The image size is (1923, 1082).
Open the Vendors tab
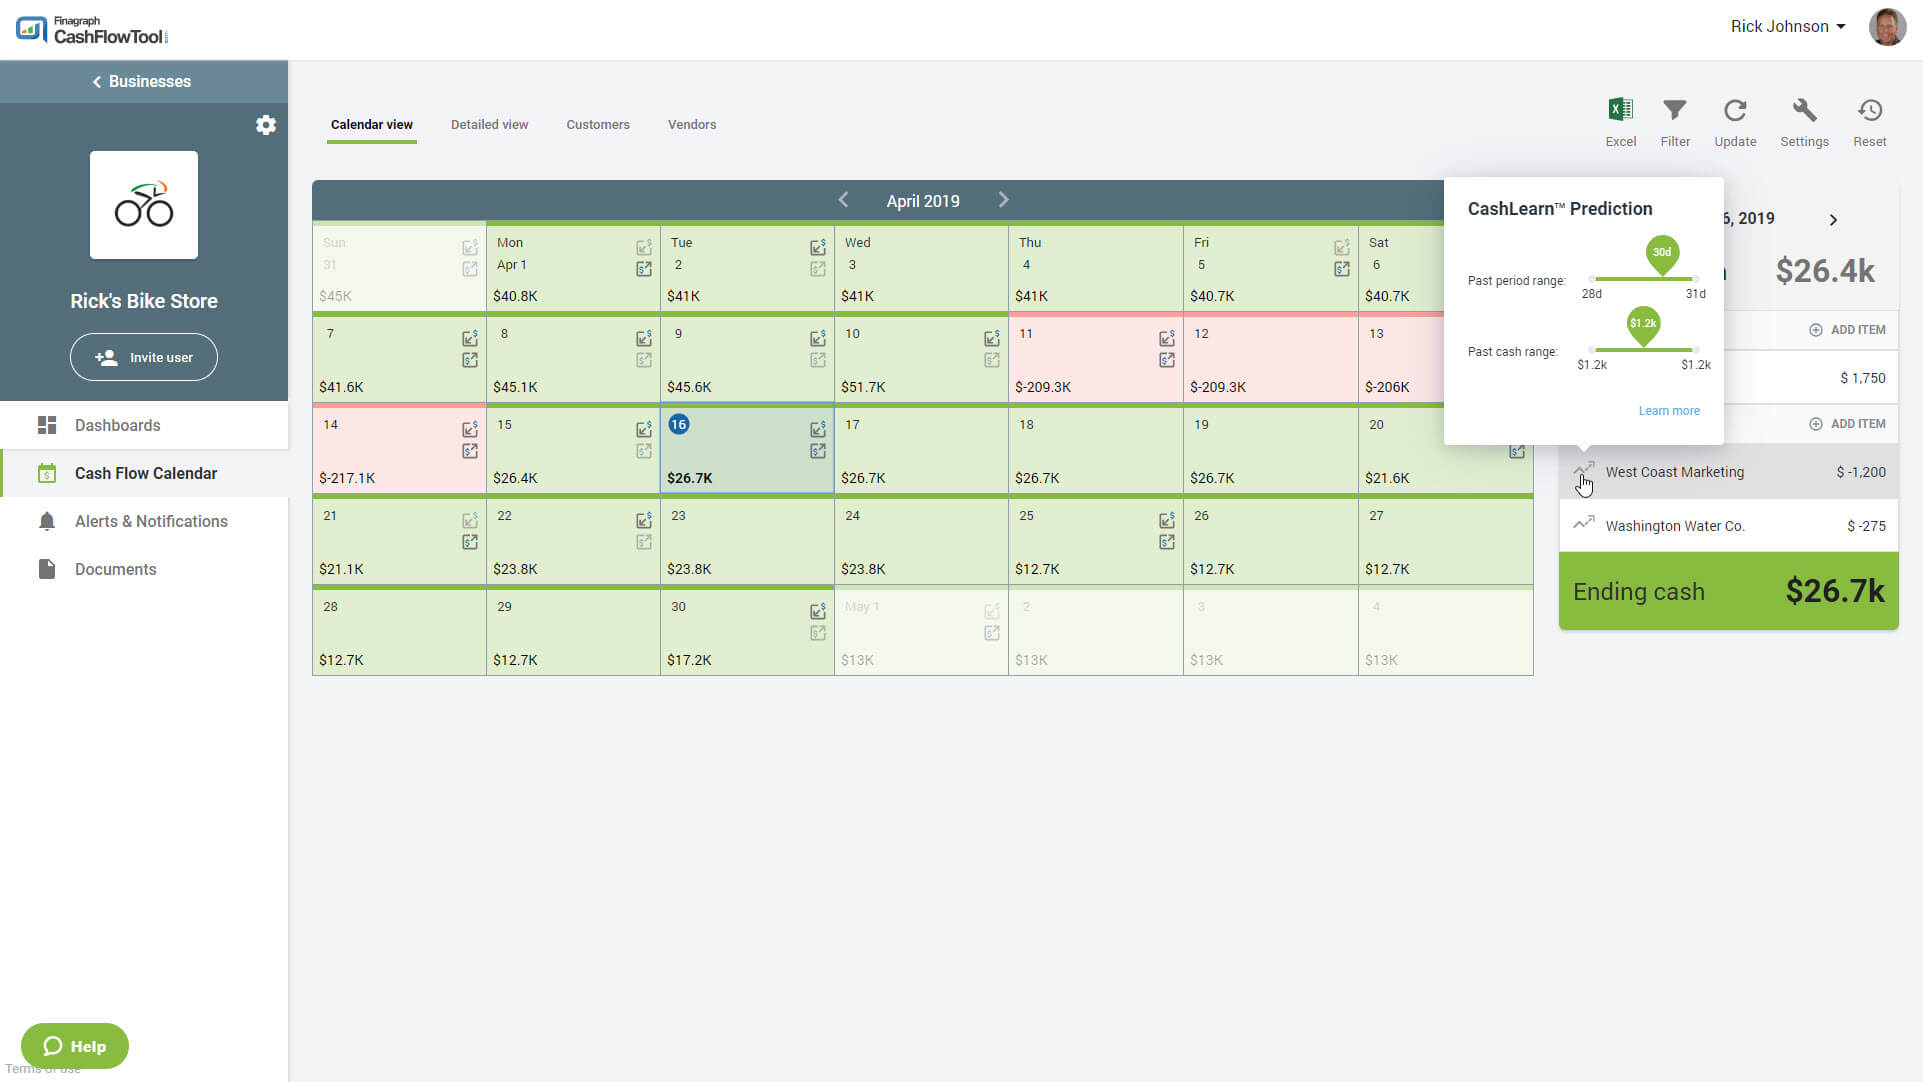(x=692, y=125)
